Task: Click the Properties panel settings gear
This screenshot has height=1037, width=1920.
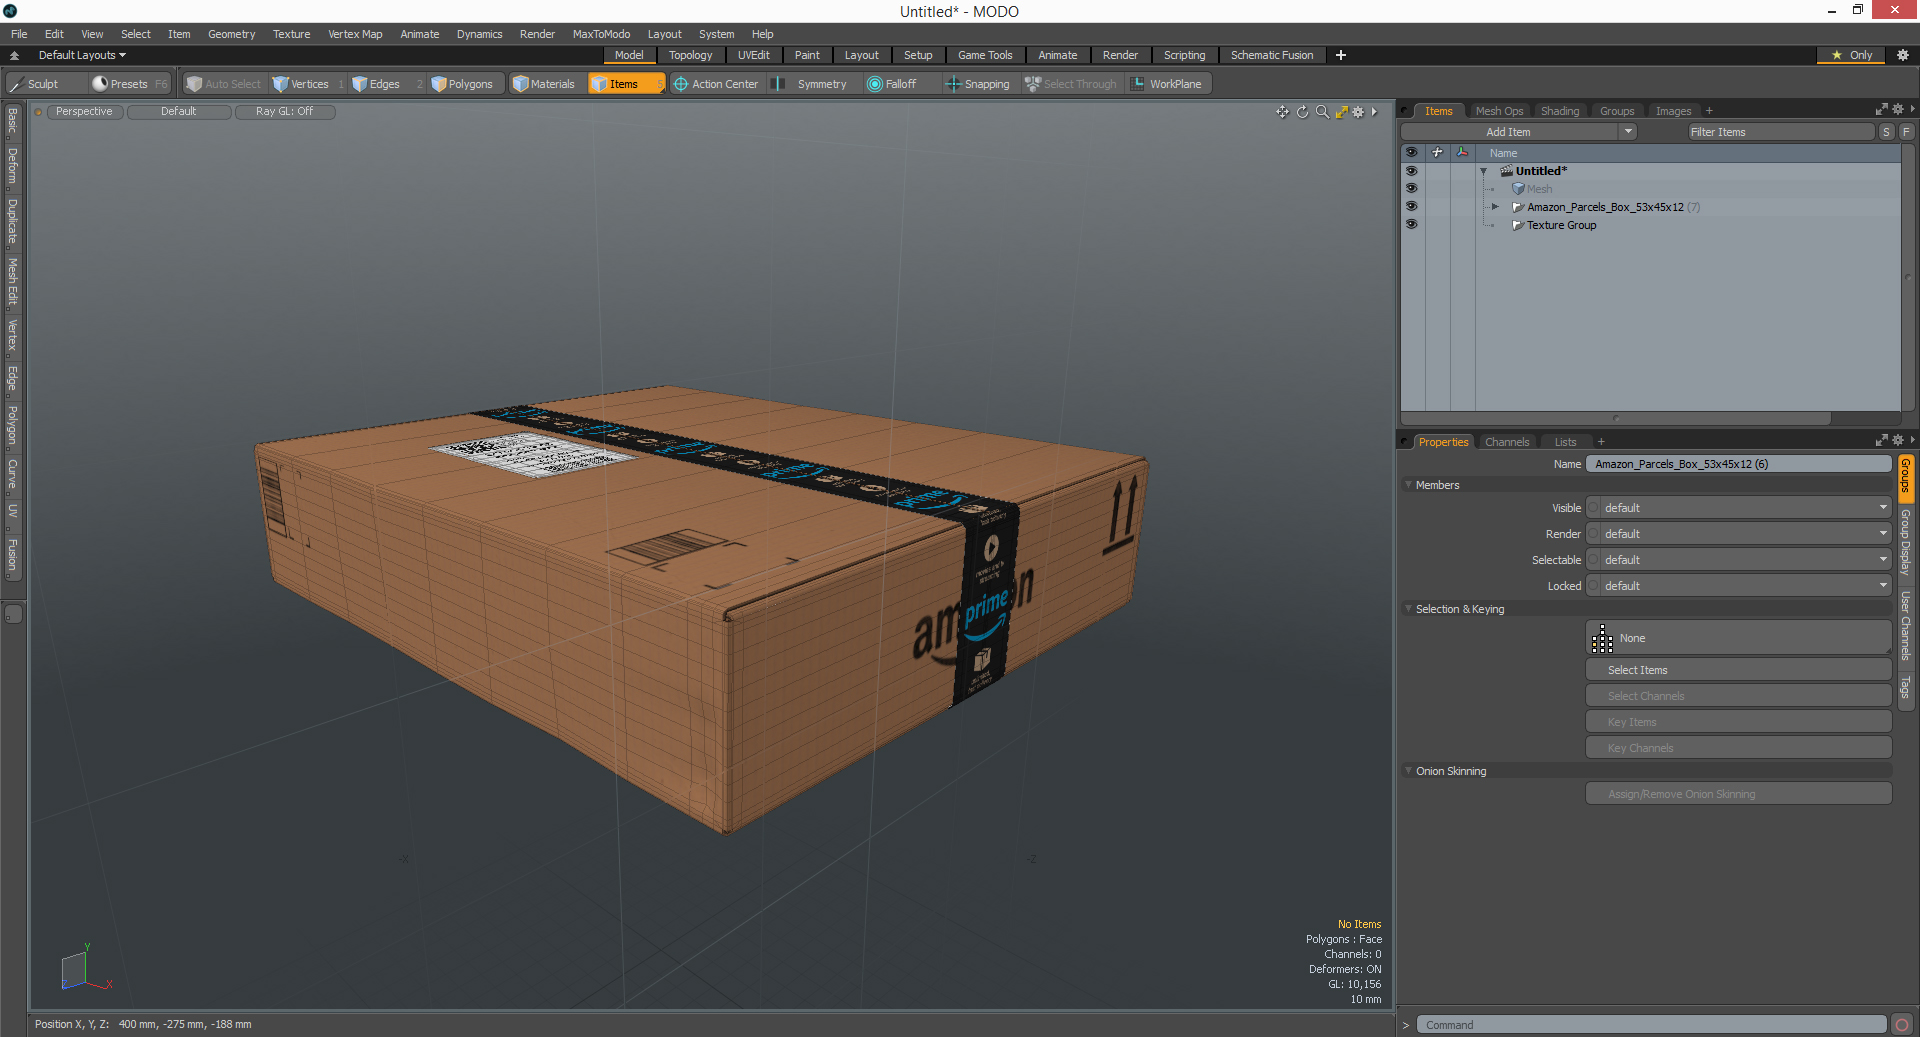Action: 1898,441
